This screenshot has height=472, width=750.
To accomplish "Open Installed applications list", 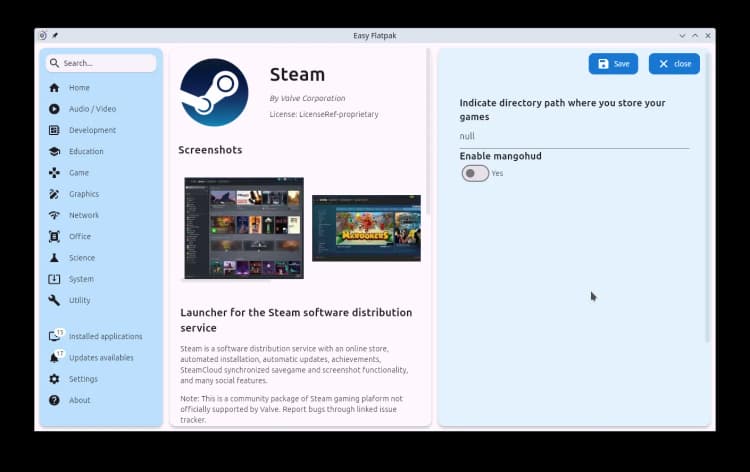I will (106, 337).
